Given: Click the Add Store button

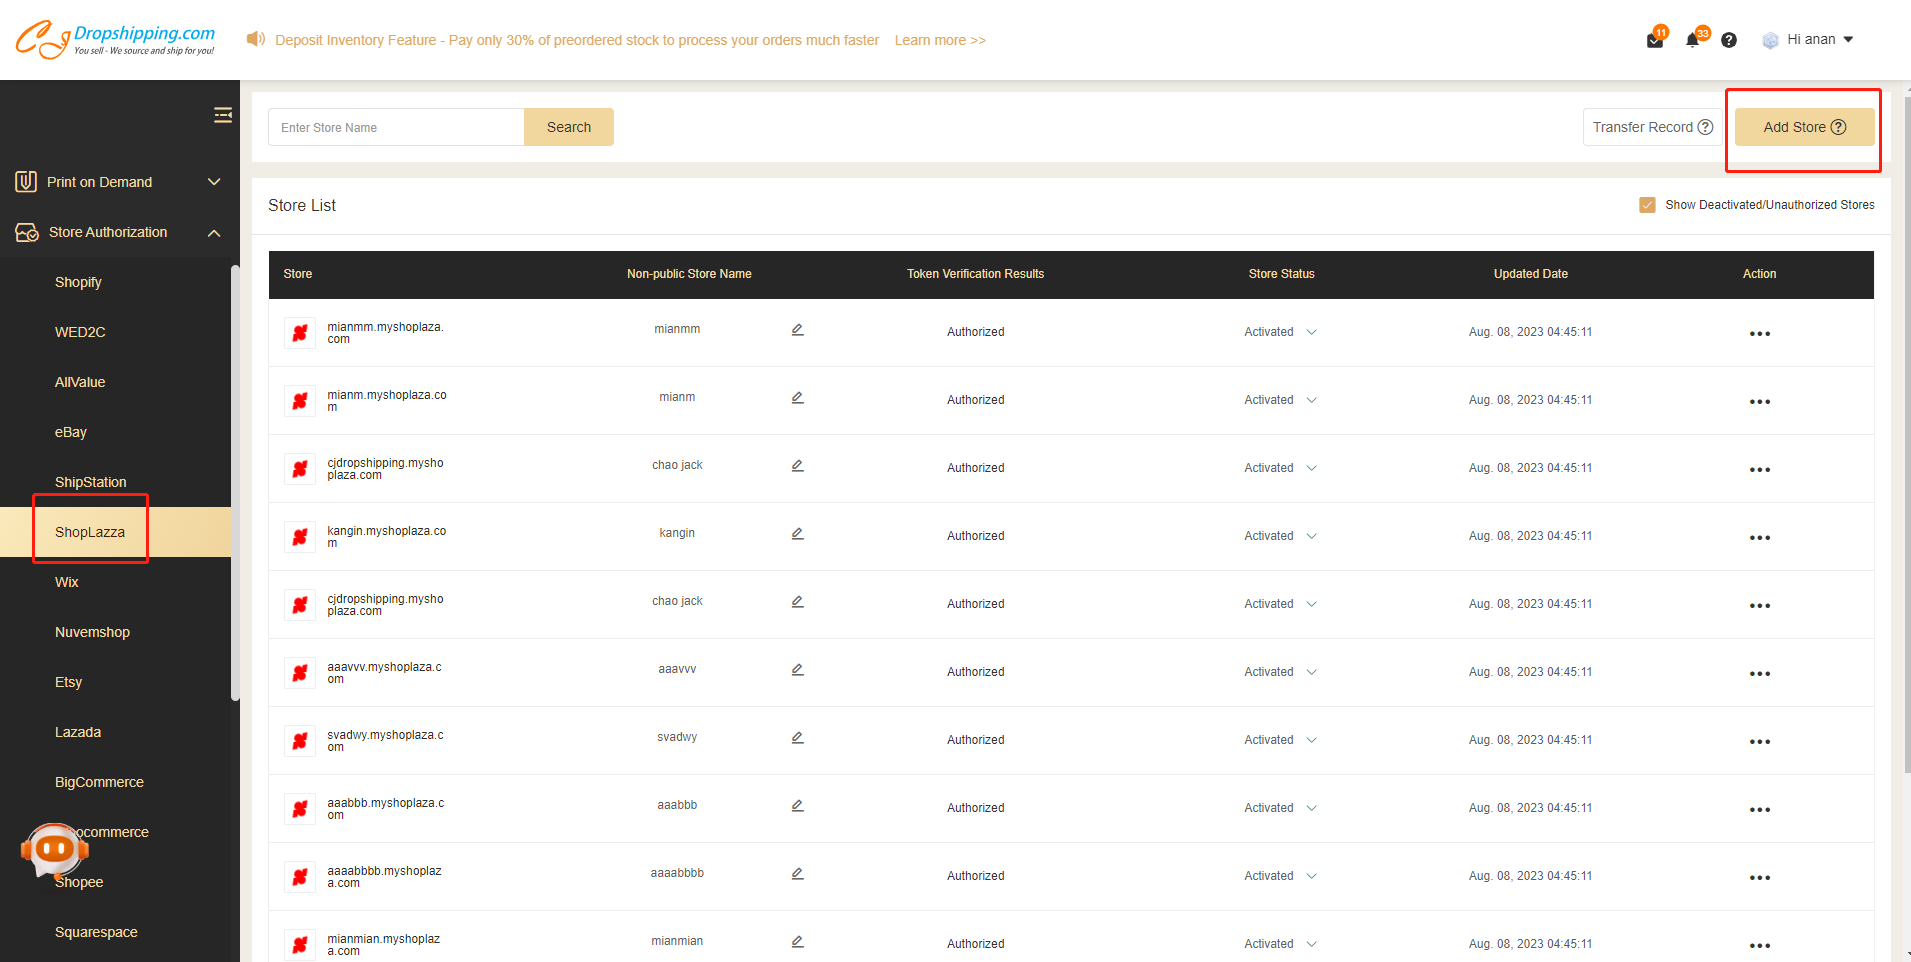Looking at the screenshot, I should click(x=1804, y=127).
